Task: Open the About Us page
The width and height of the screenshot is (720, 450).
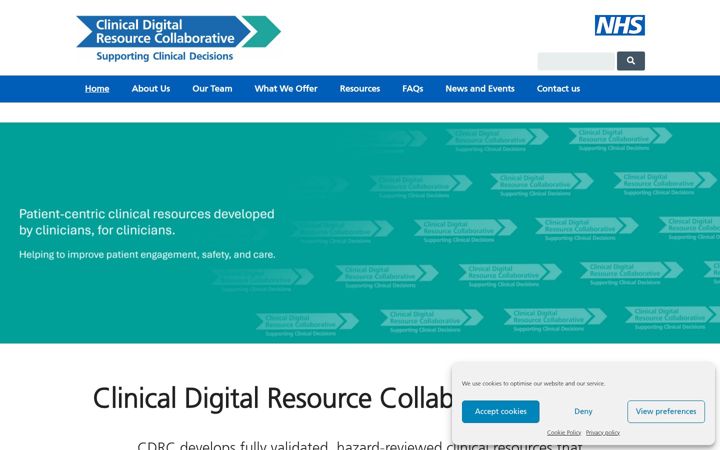Action: [x=151, y=89]
